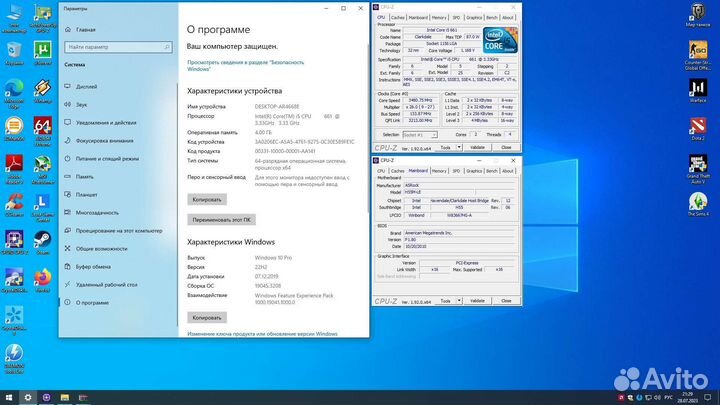The width and height of the screenshot is (720, 405).
Task: Click the ASRock manufacturer field in CPU-Z
Action: click(x=459, y=186)
